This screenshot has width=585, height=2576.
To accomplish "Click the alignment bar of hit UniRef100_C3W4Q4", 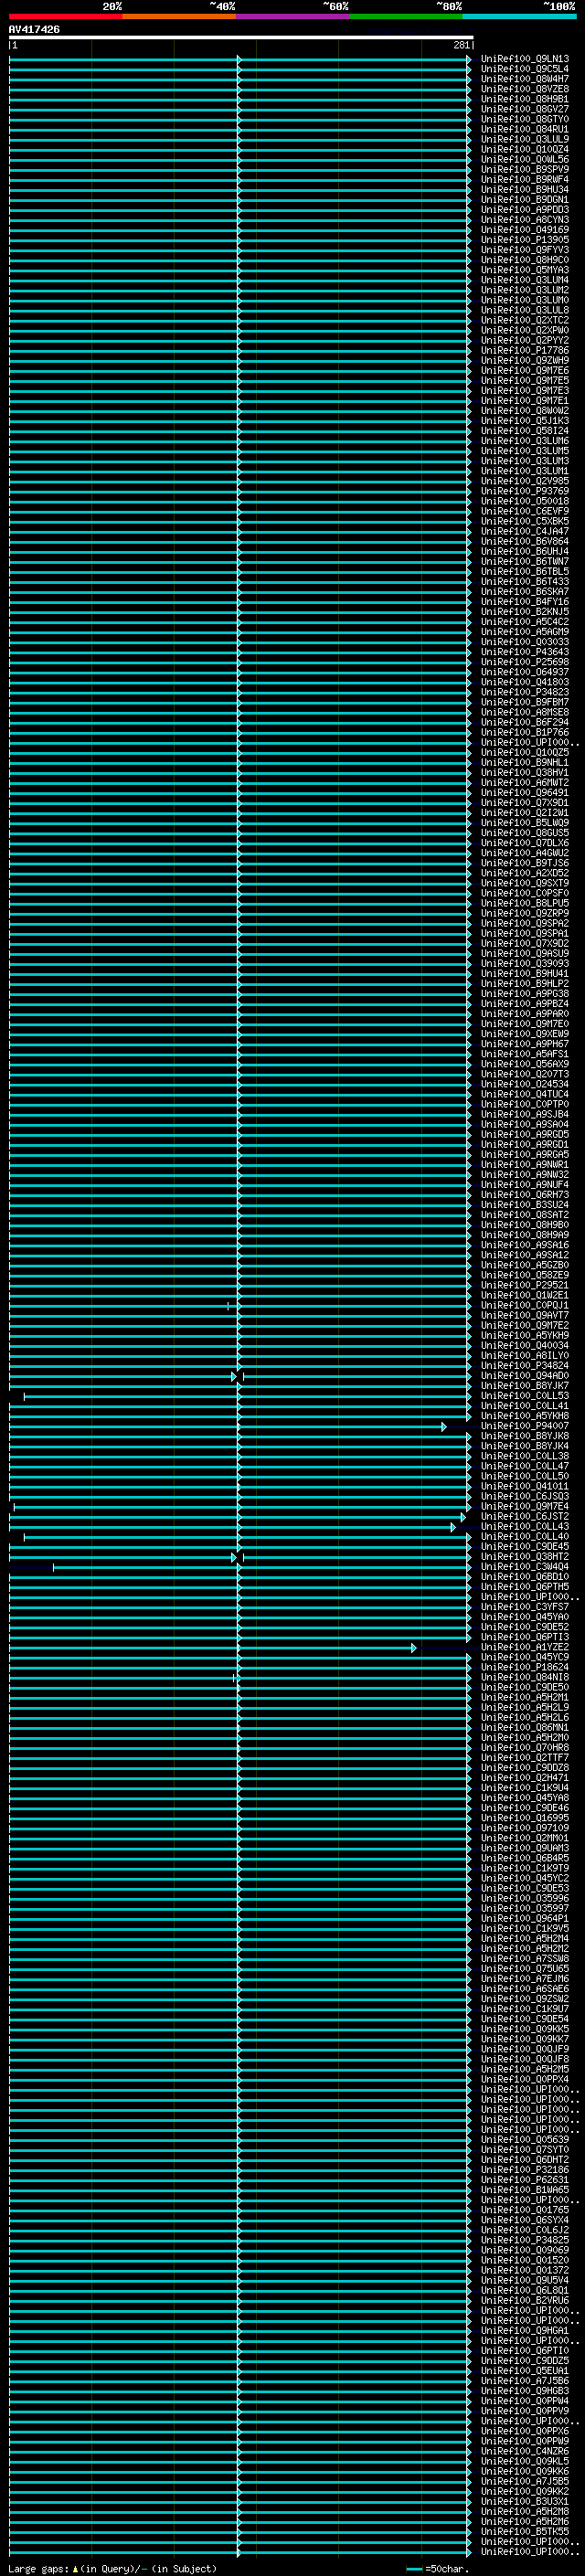I will [262, 1567].
